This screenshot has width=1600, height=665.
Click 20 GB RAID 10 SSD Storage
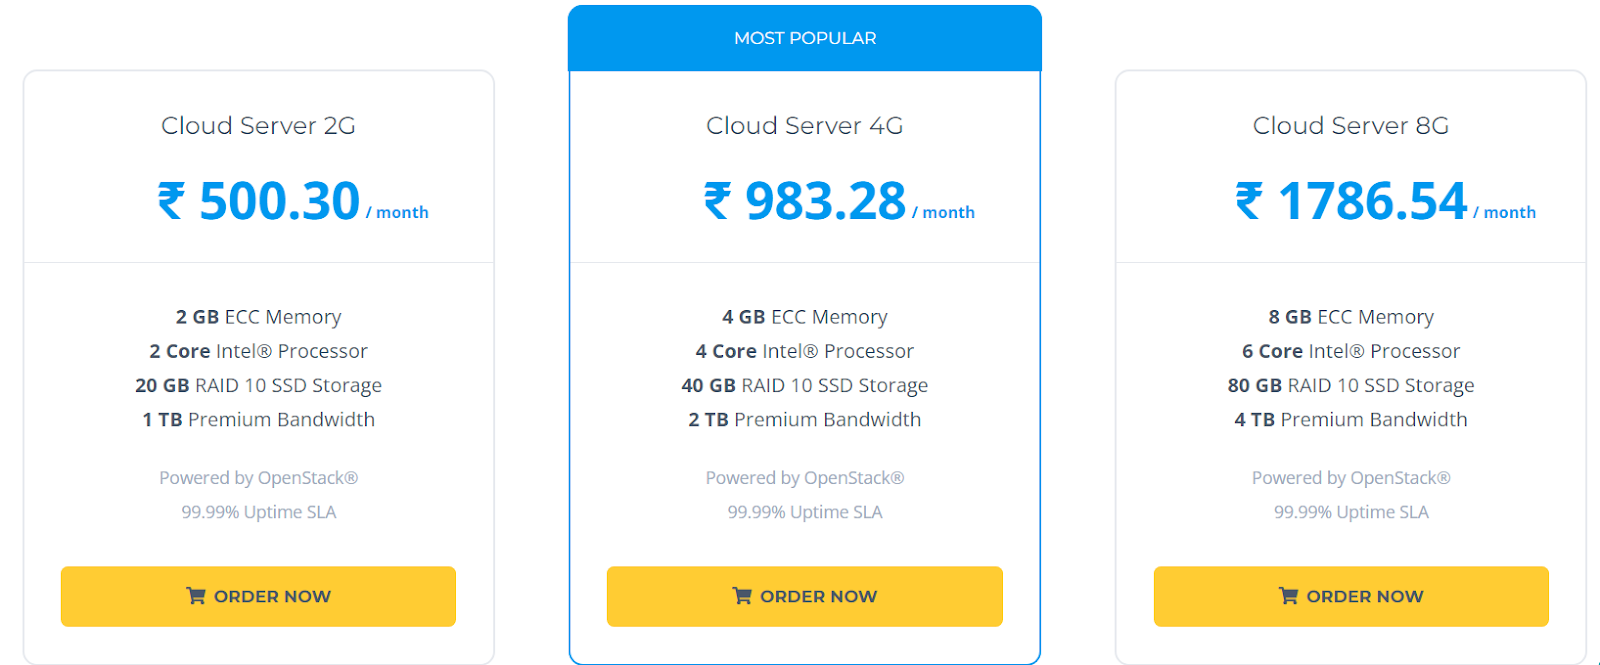(258, 386)
